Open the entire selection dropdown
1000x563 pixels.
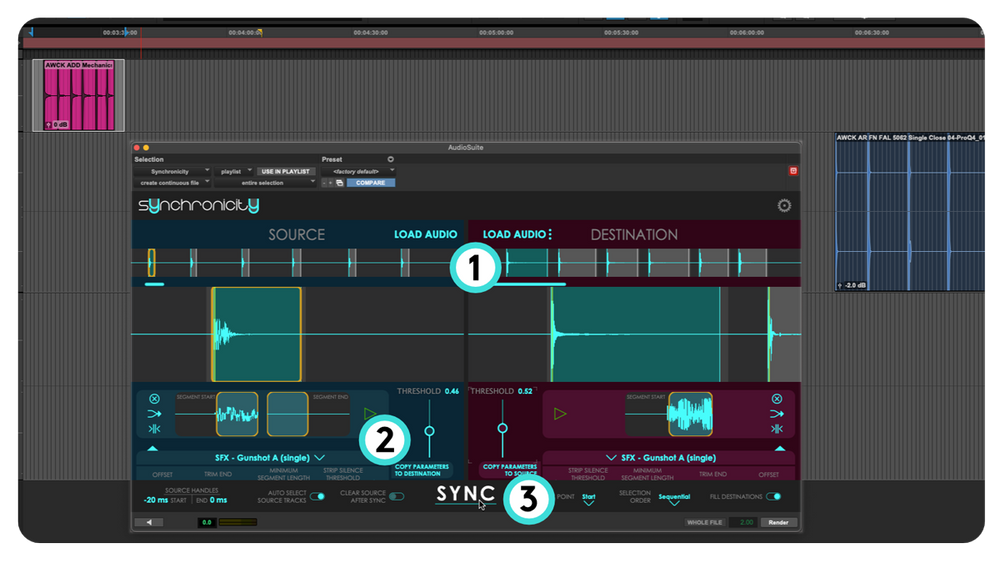(265, 183)
